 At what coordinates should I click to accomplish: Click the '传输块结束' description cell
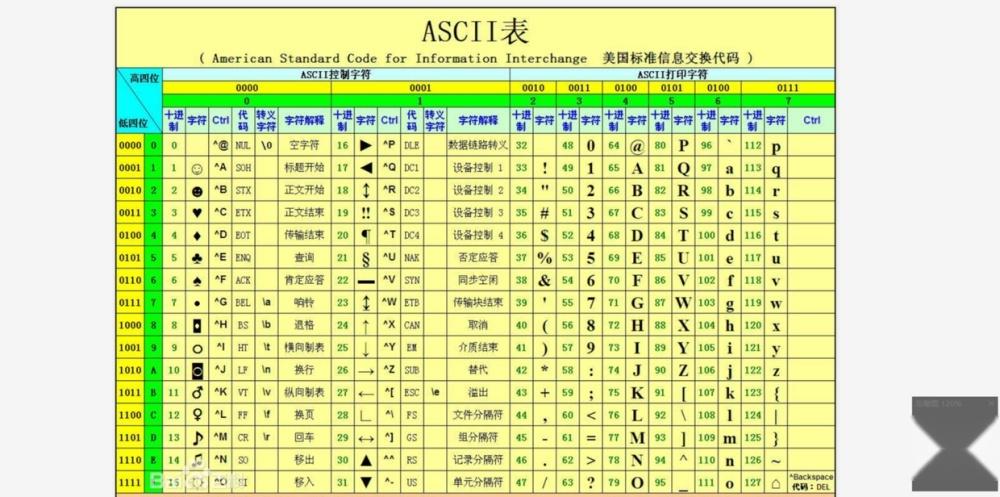click(478, 303)
